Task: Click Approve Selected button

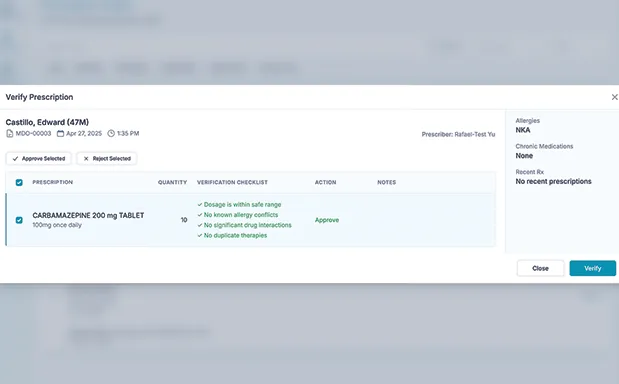Action: click(x=39, y=159)
